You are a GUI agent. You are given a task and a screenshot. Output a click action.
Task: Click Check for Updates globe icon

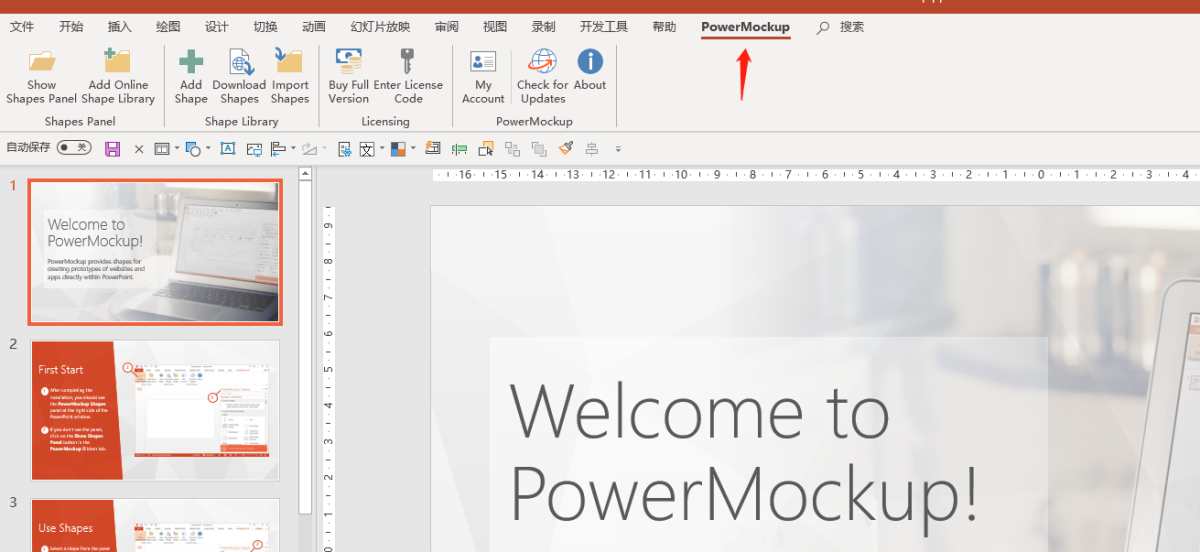[543, 62]
